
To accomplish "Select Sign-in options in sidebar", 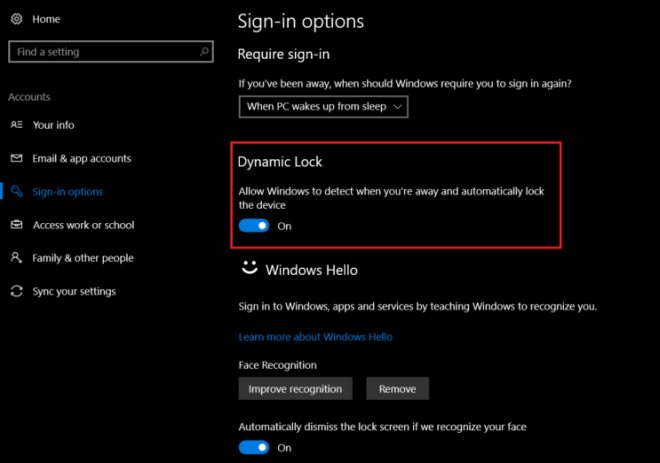I will pyautogui.click(x=67, y=192).
